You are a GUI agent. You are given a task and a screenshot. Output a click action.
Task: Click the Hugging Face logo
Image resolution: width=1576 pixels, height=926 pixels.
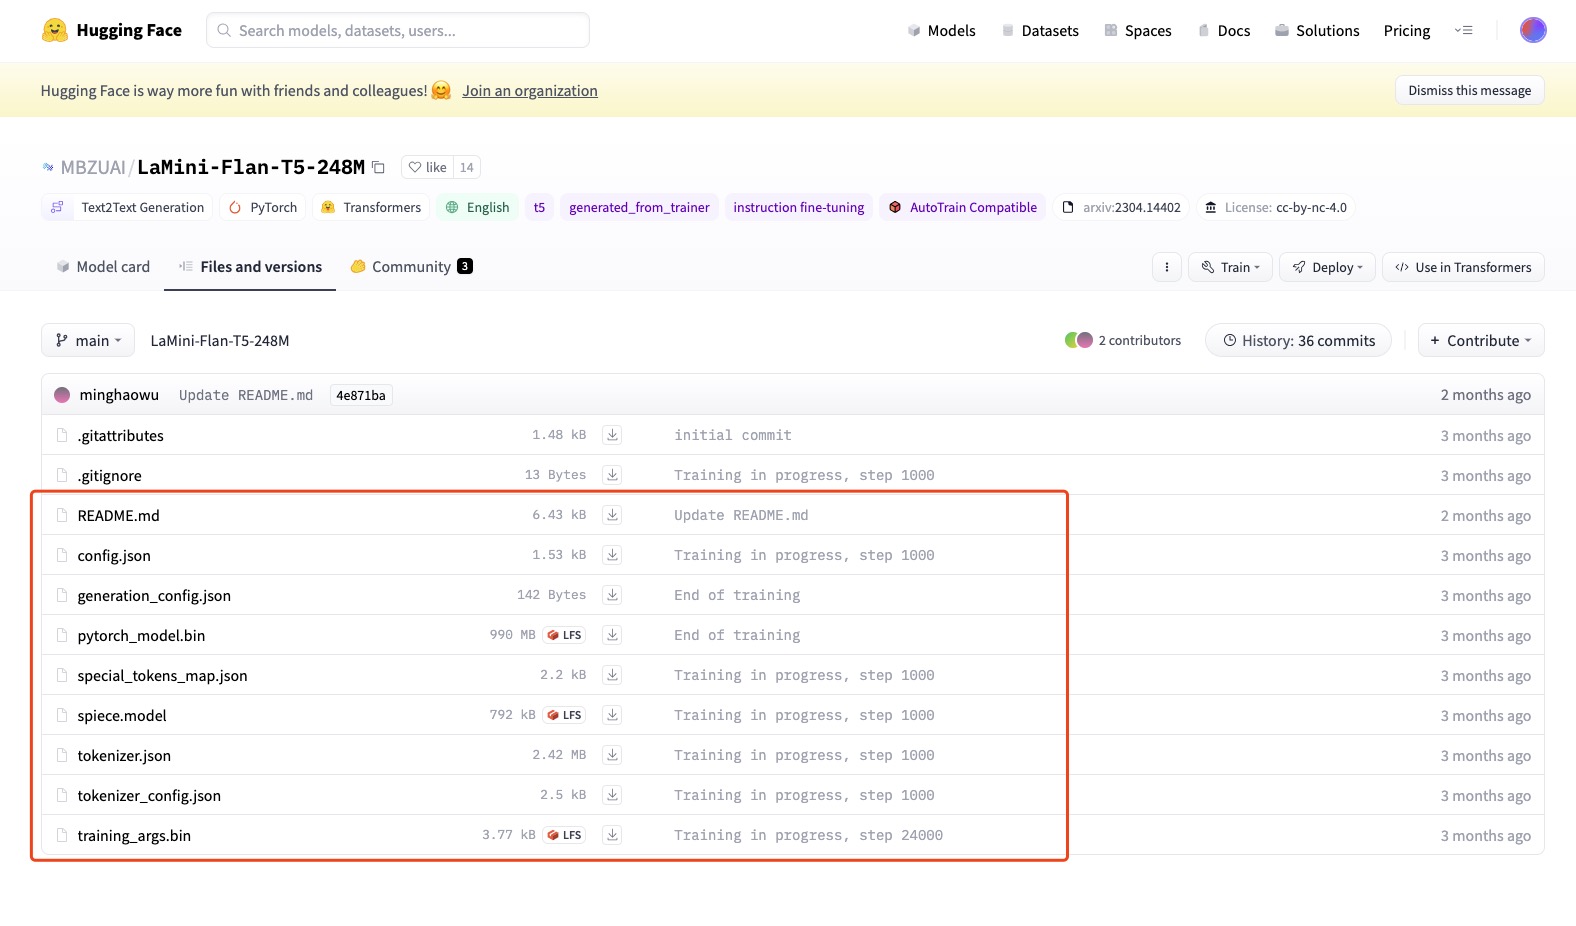pyautogui.click(x=111, y=30)
